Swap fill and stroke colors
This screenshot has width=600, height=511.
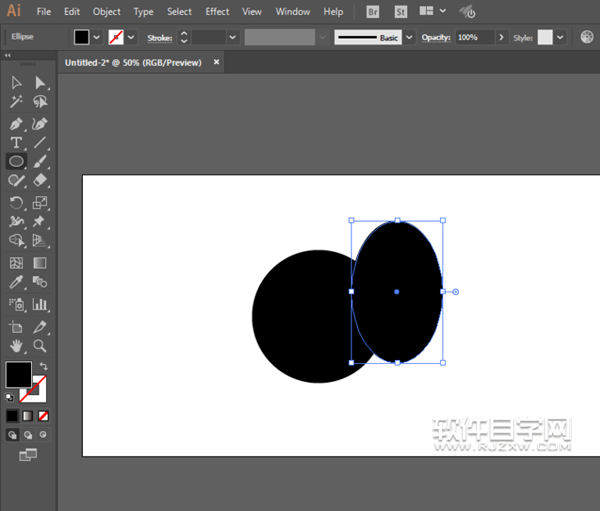tap(43, 367)
